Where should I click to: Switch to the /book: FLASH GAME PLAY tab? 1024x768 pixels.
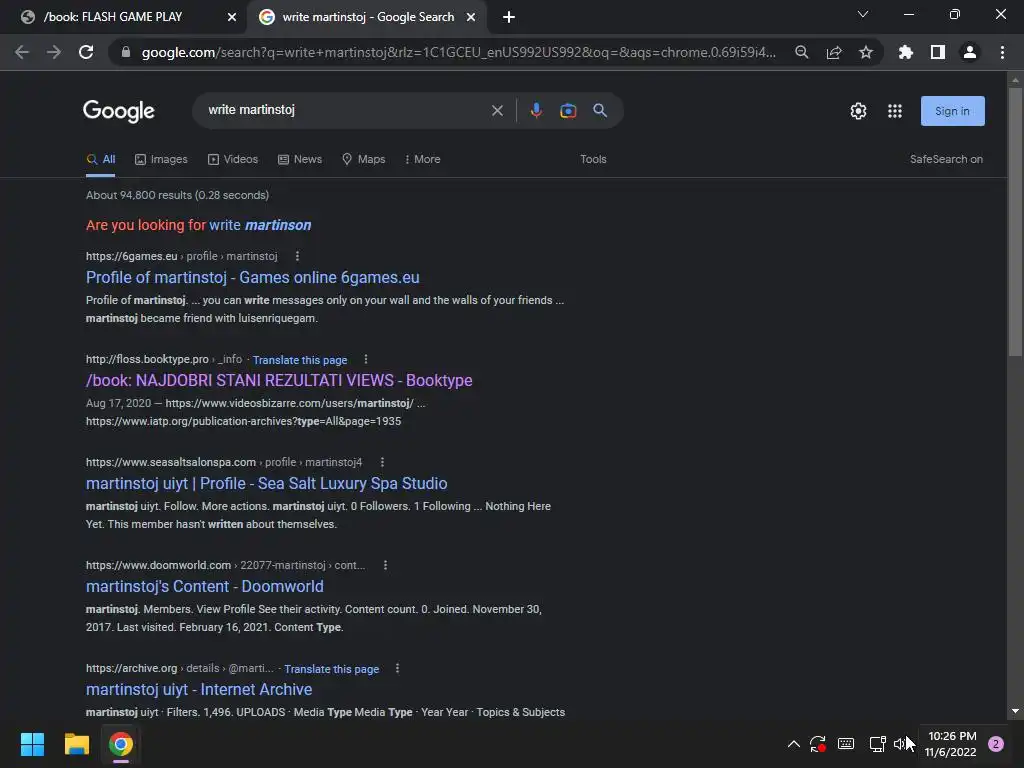tap(123, 17)
